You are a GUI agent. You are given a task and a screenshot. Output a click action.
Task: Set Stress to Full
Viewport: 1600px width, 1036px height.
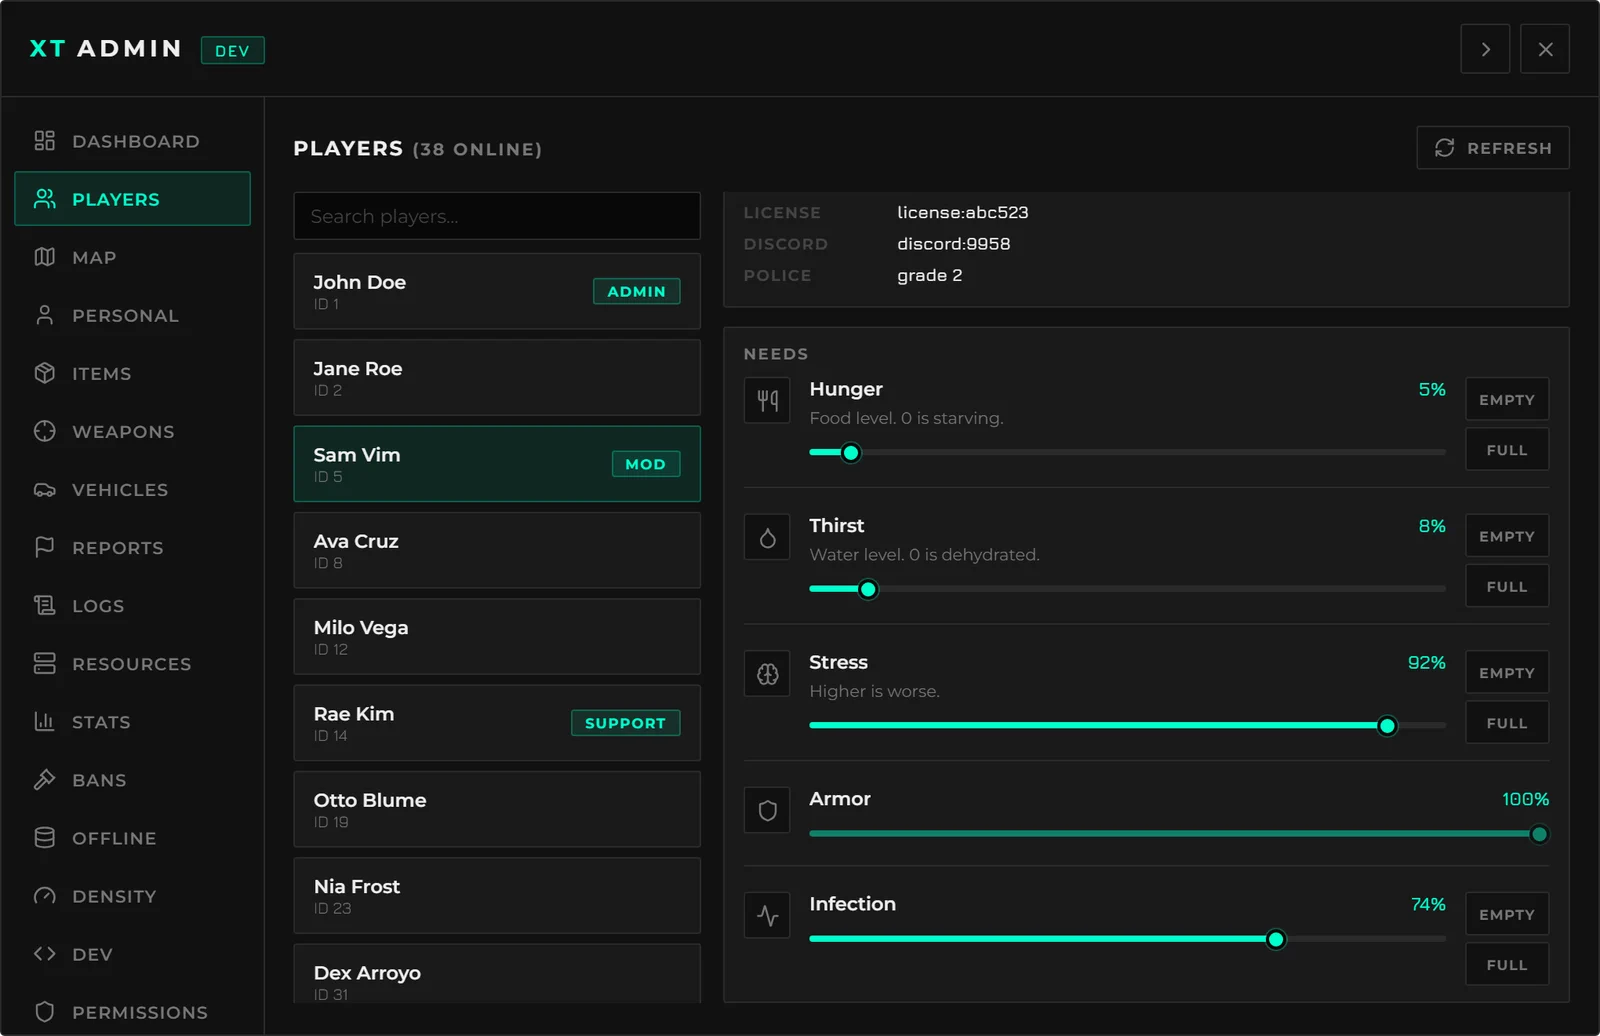coord(1507,723)
